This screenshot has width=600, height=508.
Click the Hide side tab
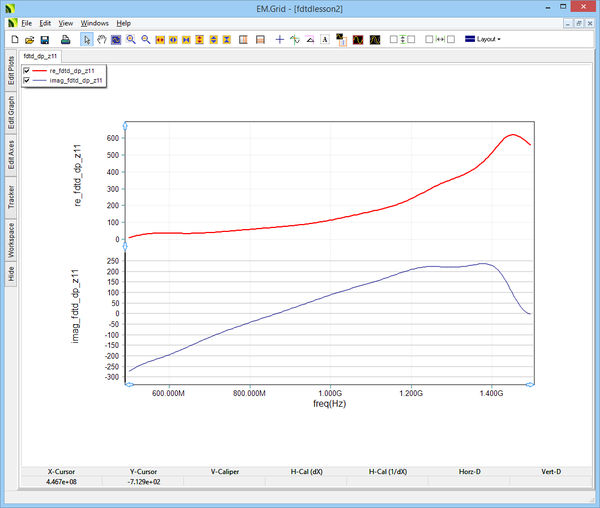11,274
